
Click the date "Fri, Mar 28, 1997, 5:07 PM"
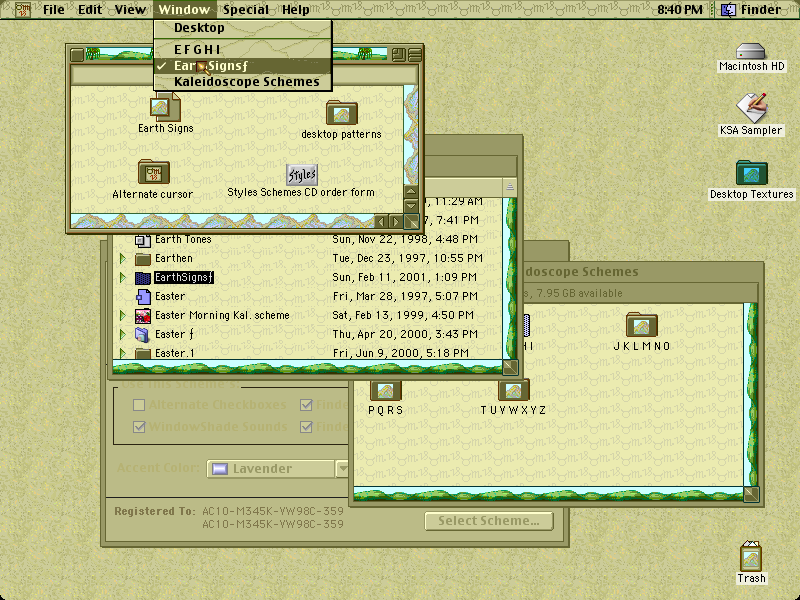pyautogui.click(x=405, y=296)
